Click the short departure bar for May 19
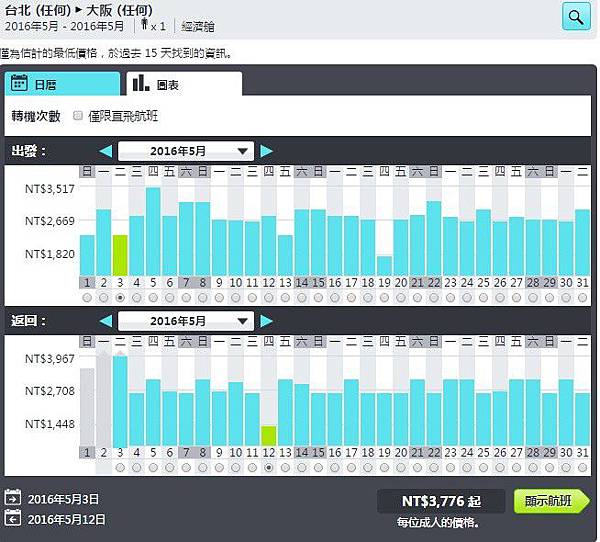 [x=384, y=266]
